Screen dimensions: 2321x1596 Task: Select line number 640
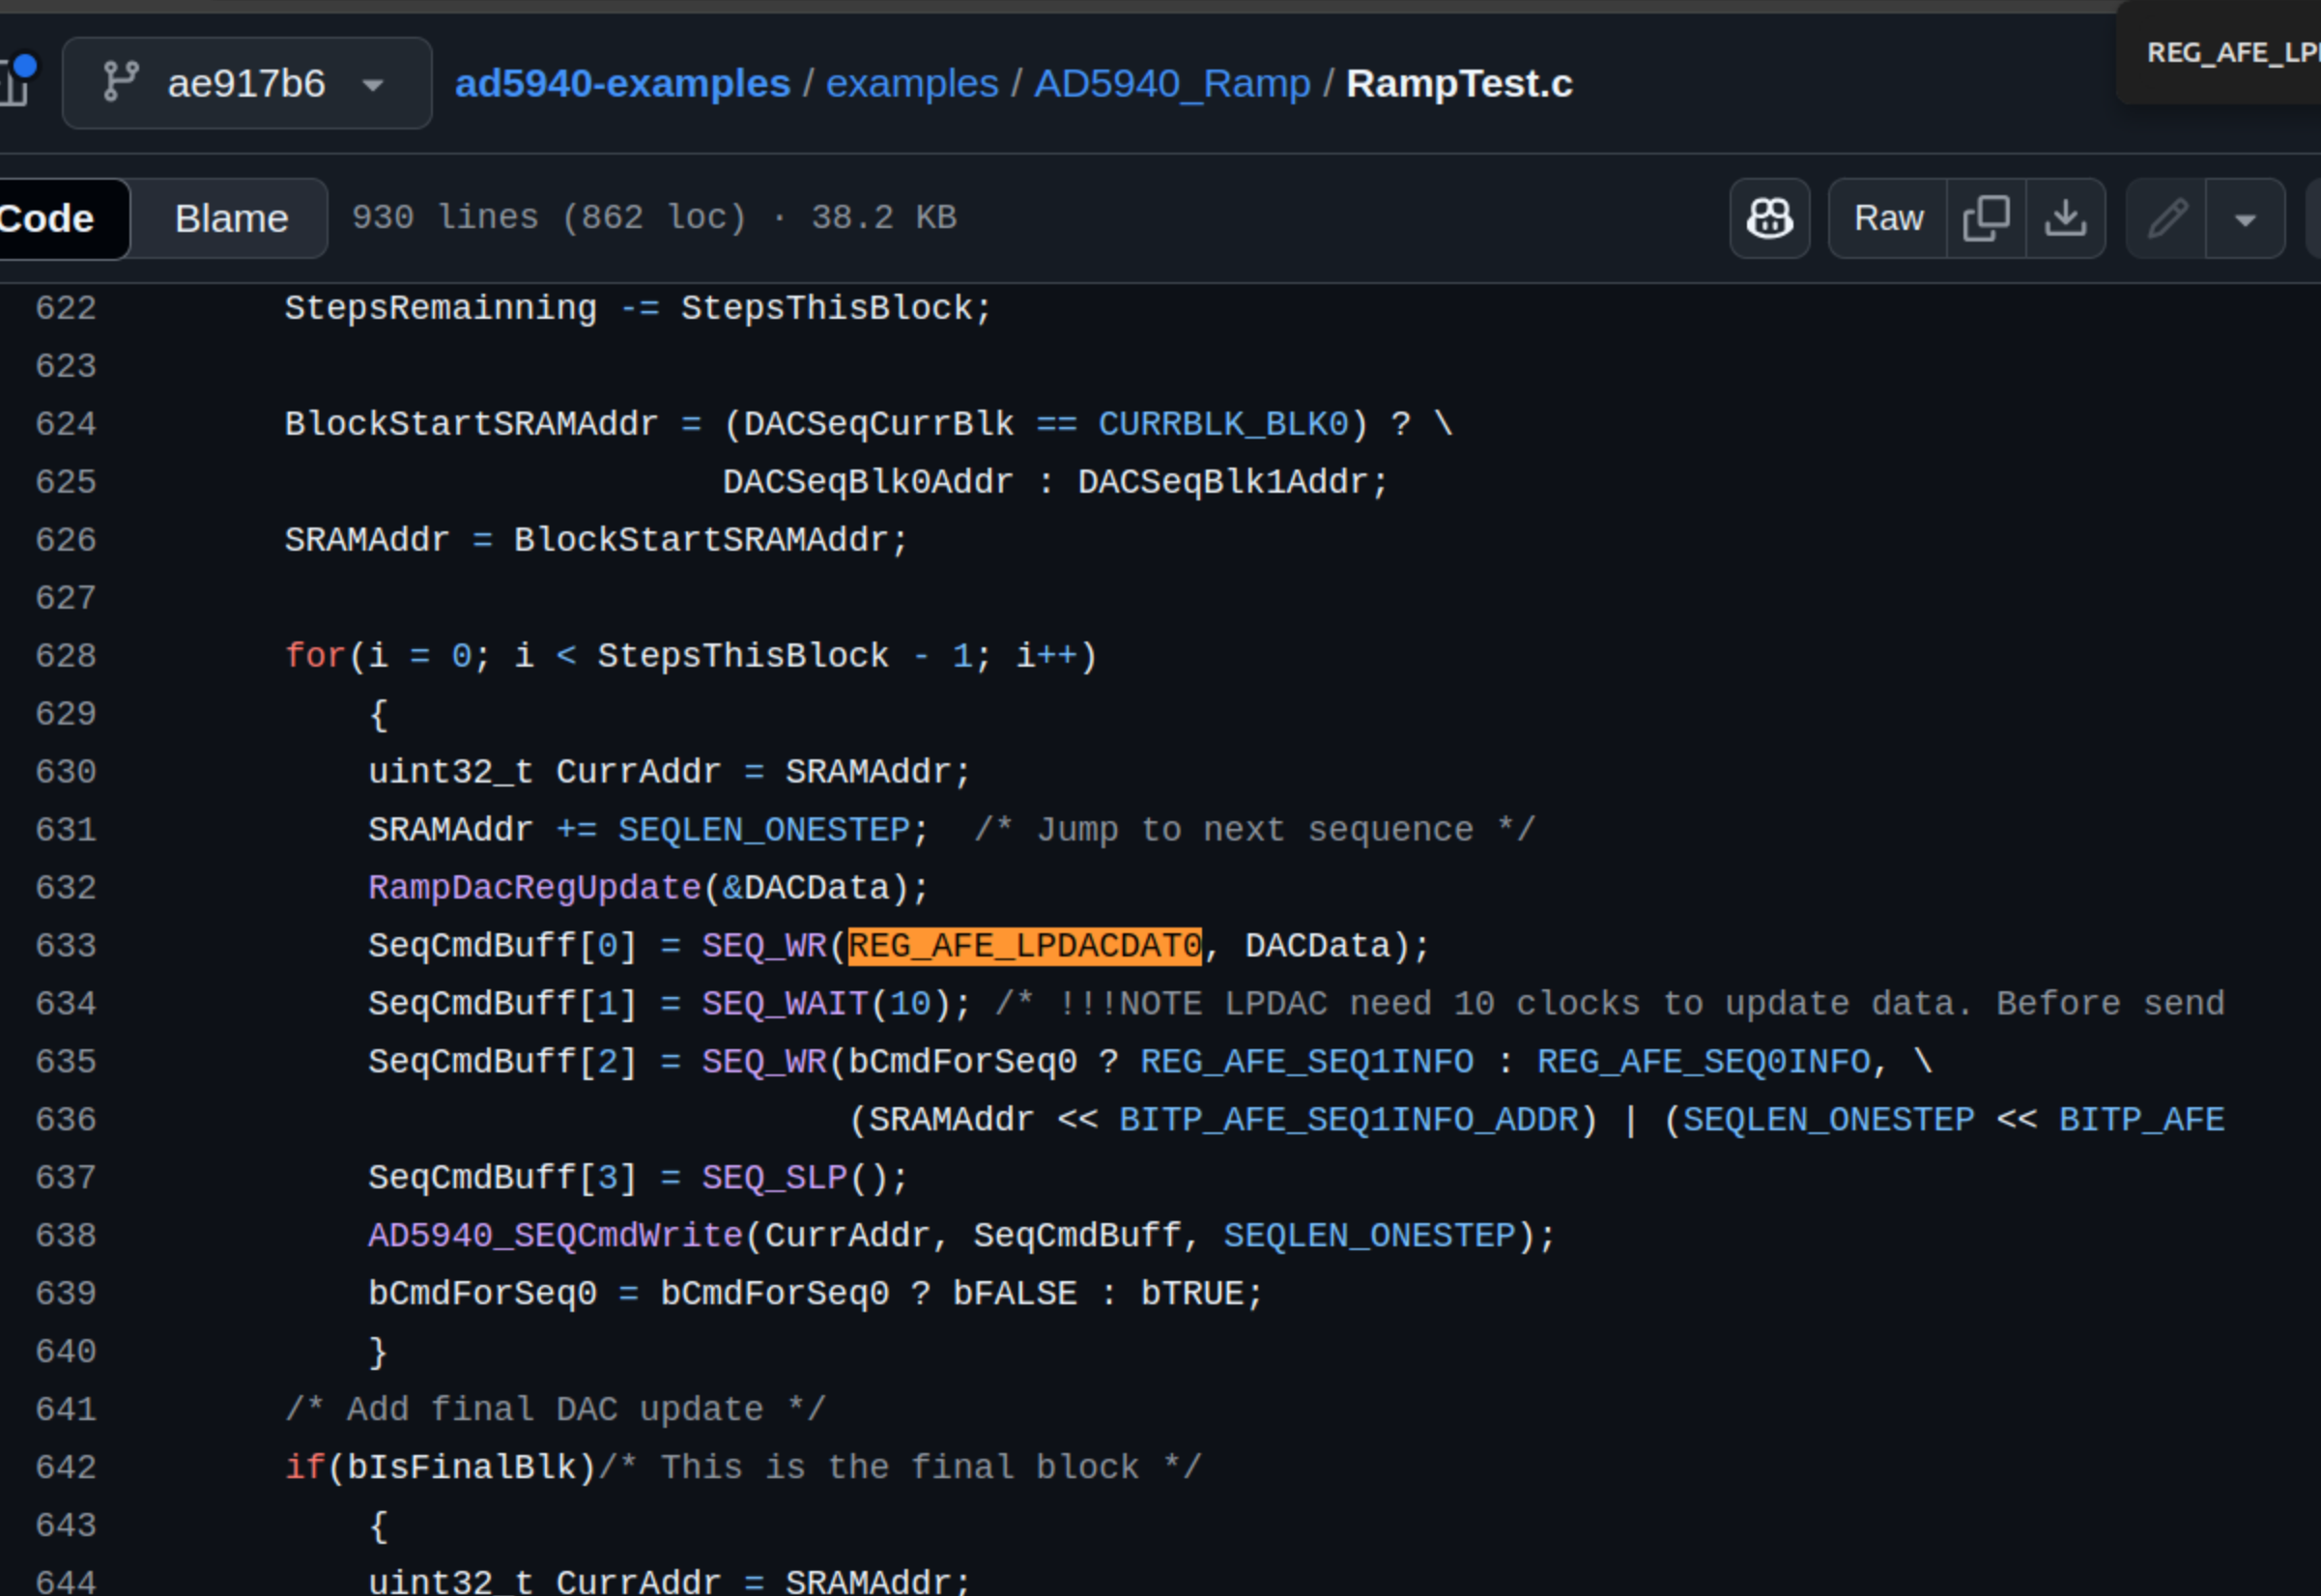coord(66,1352)
